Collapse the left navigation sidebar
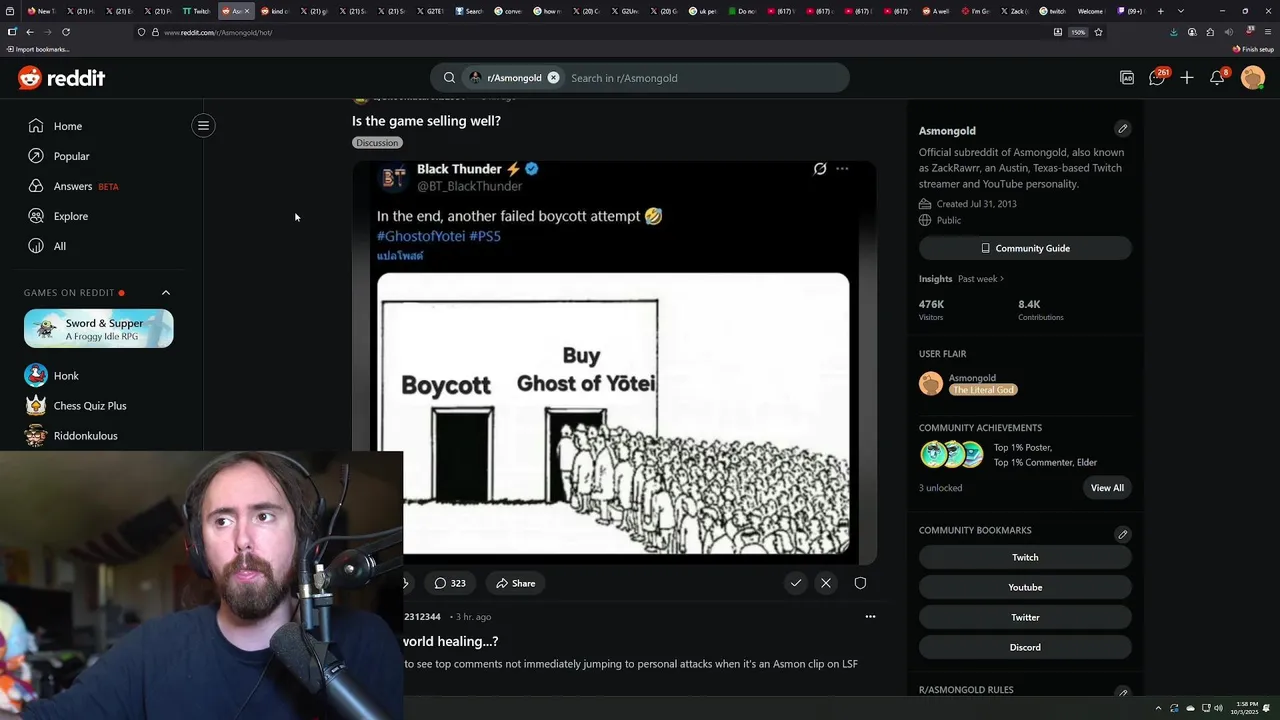This screenshot has height=720, width=1280. pyautogui.click(x=203, y=126)
